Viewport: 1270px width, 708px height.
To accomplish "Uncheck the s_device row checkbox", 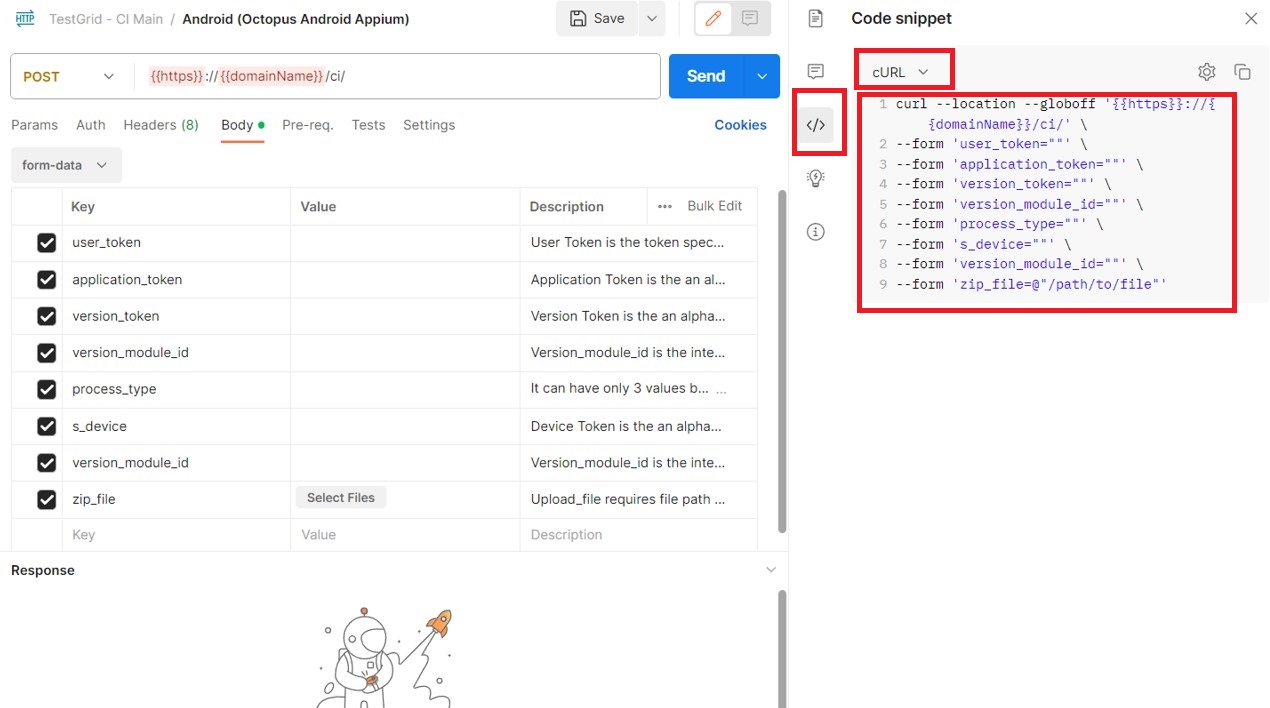I will point(46,426).
